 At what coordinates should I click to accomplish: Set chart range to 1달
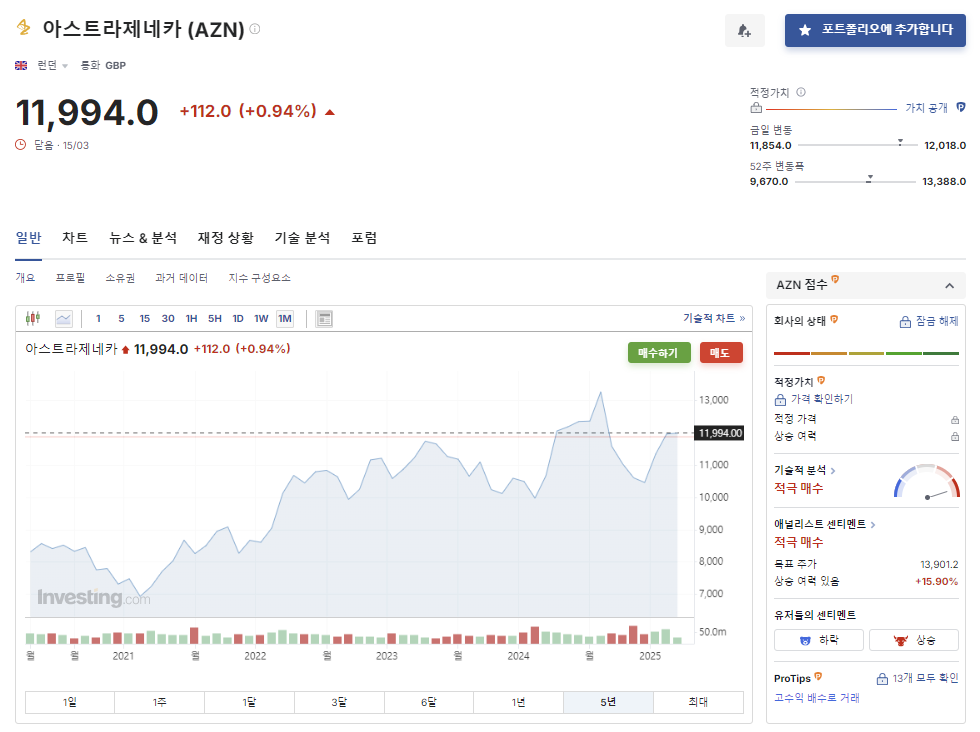(249, 702)
